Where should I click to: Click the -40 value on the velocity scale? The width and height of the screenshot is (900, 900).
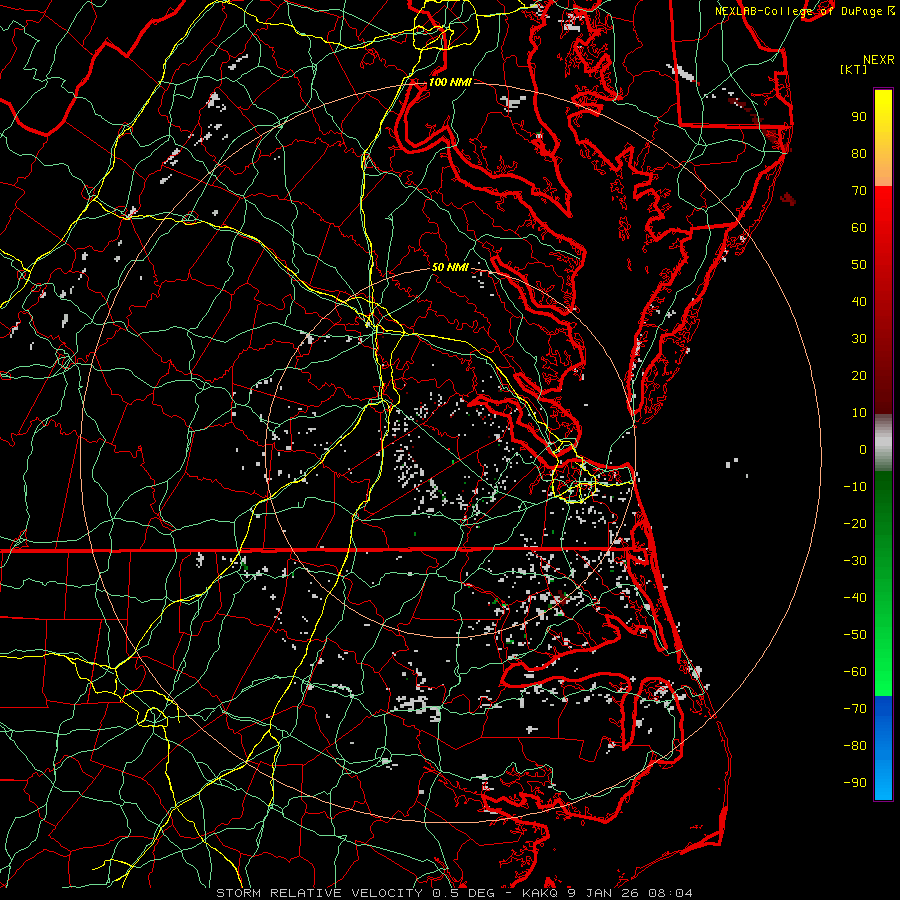(855, 598)
